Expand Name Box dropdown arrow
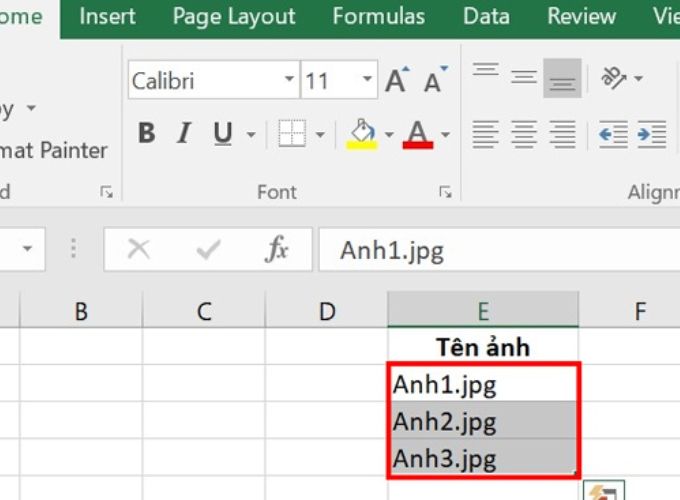This screenshot has width=680, height=500. pyautogui.click(x=27, y=249)
